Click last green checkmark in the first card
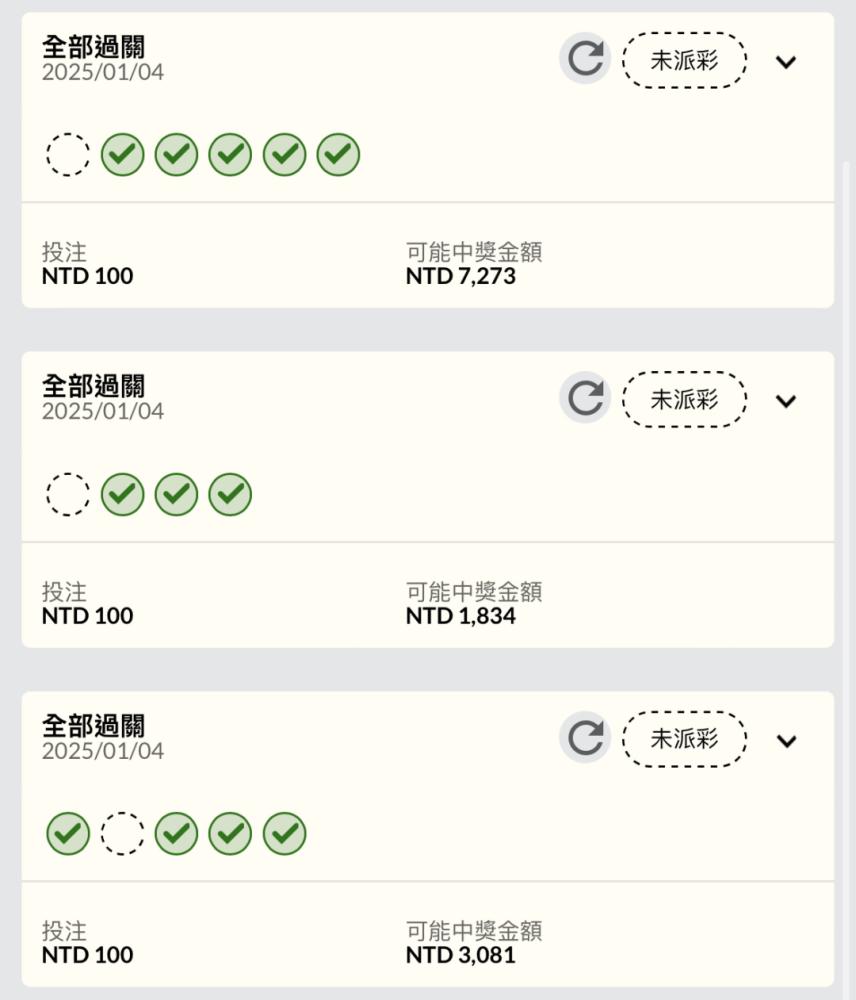The height and width of the screenshot is (1000, 856). point(338,154)
